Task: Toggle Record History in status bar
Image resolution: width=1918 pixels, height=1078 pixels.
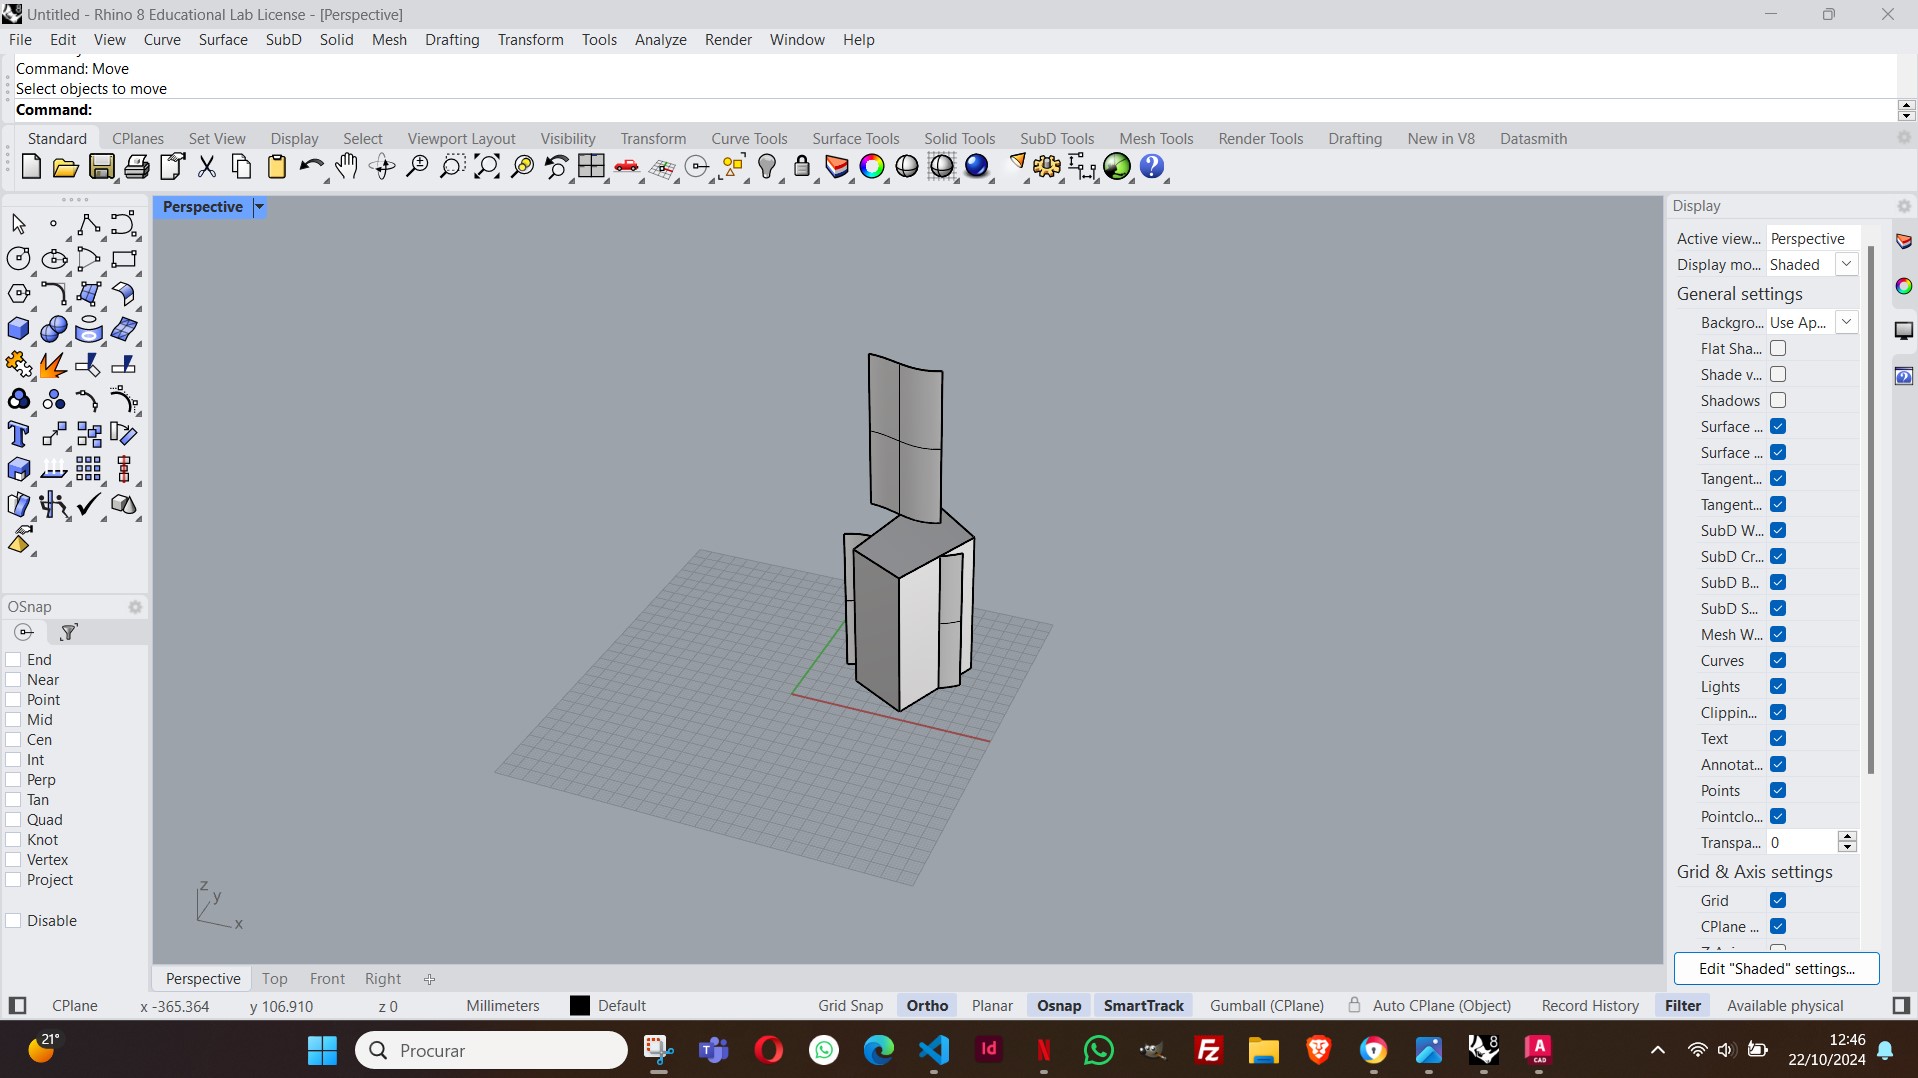Action: 1590,1006
